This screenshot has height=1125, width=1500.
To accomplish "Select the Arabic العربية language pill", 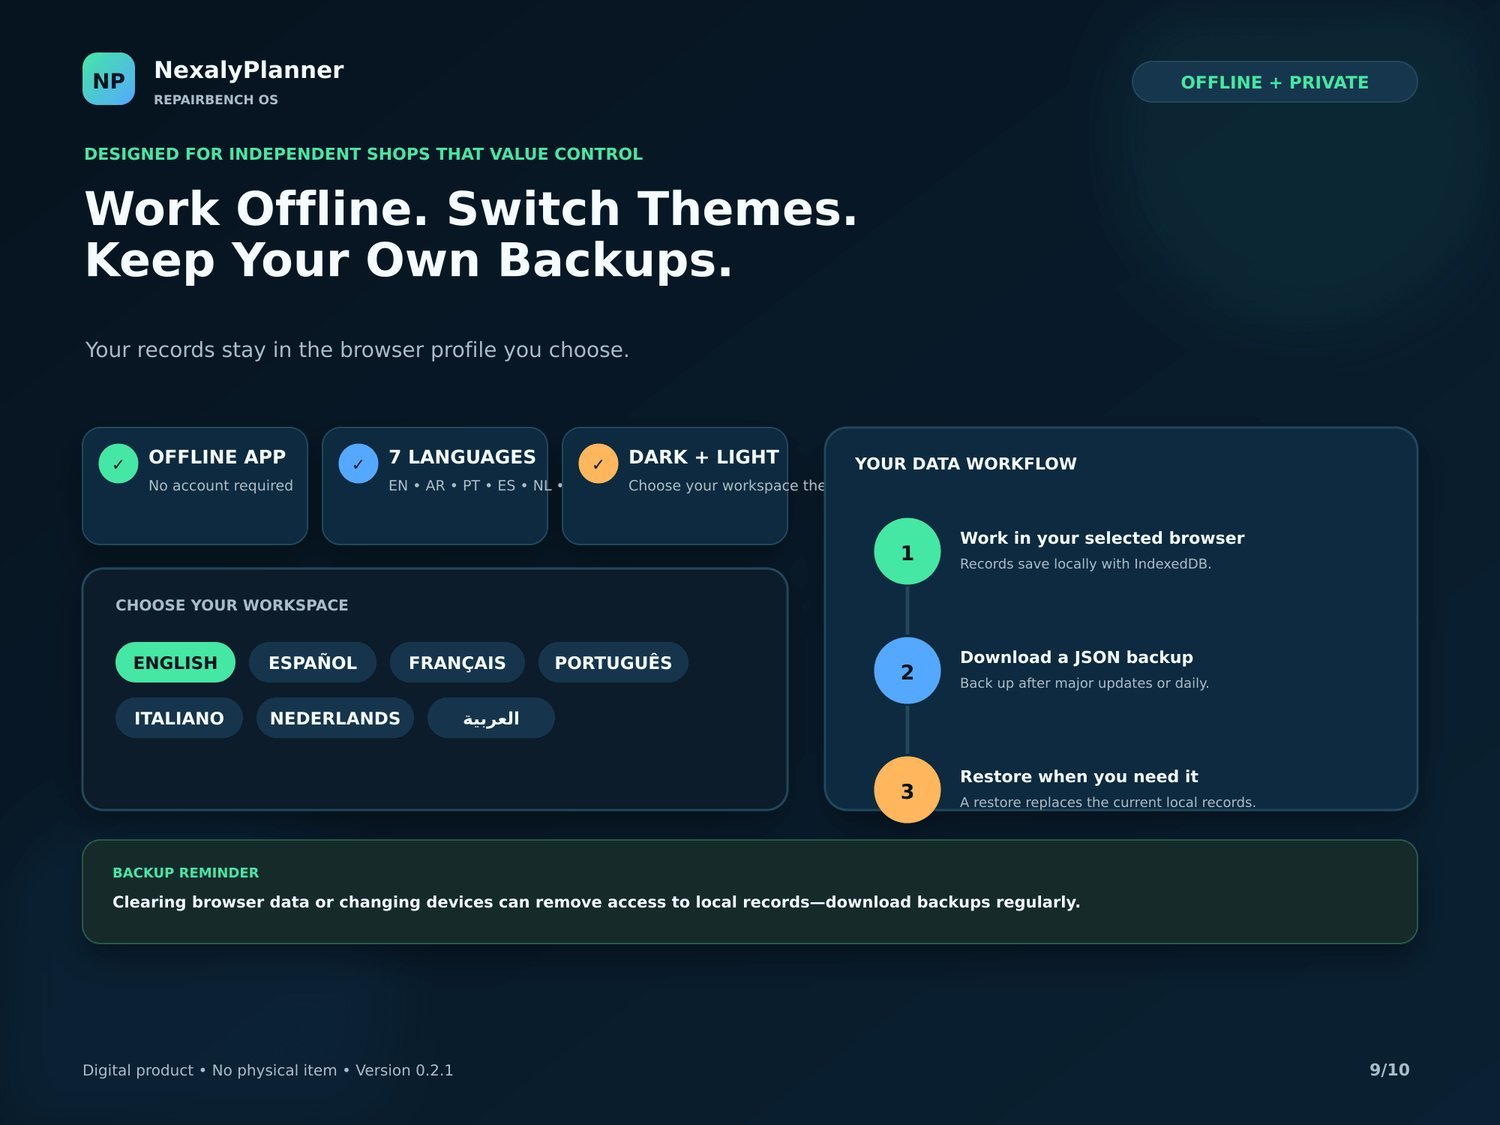I will (491, 718).
